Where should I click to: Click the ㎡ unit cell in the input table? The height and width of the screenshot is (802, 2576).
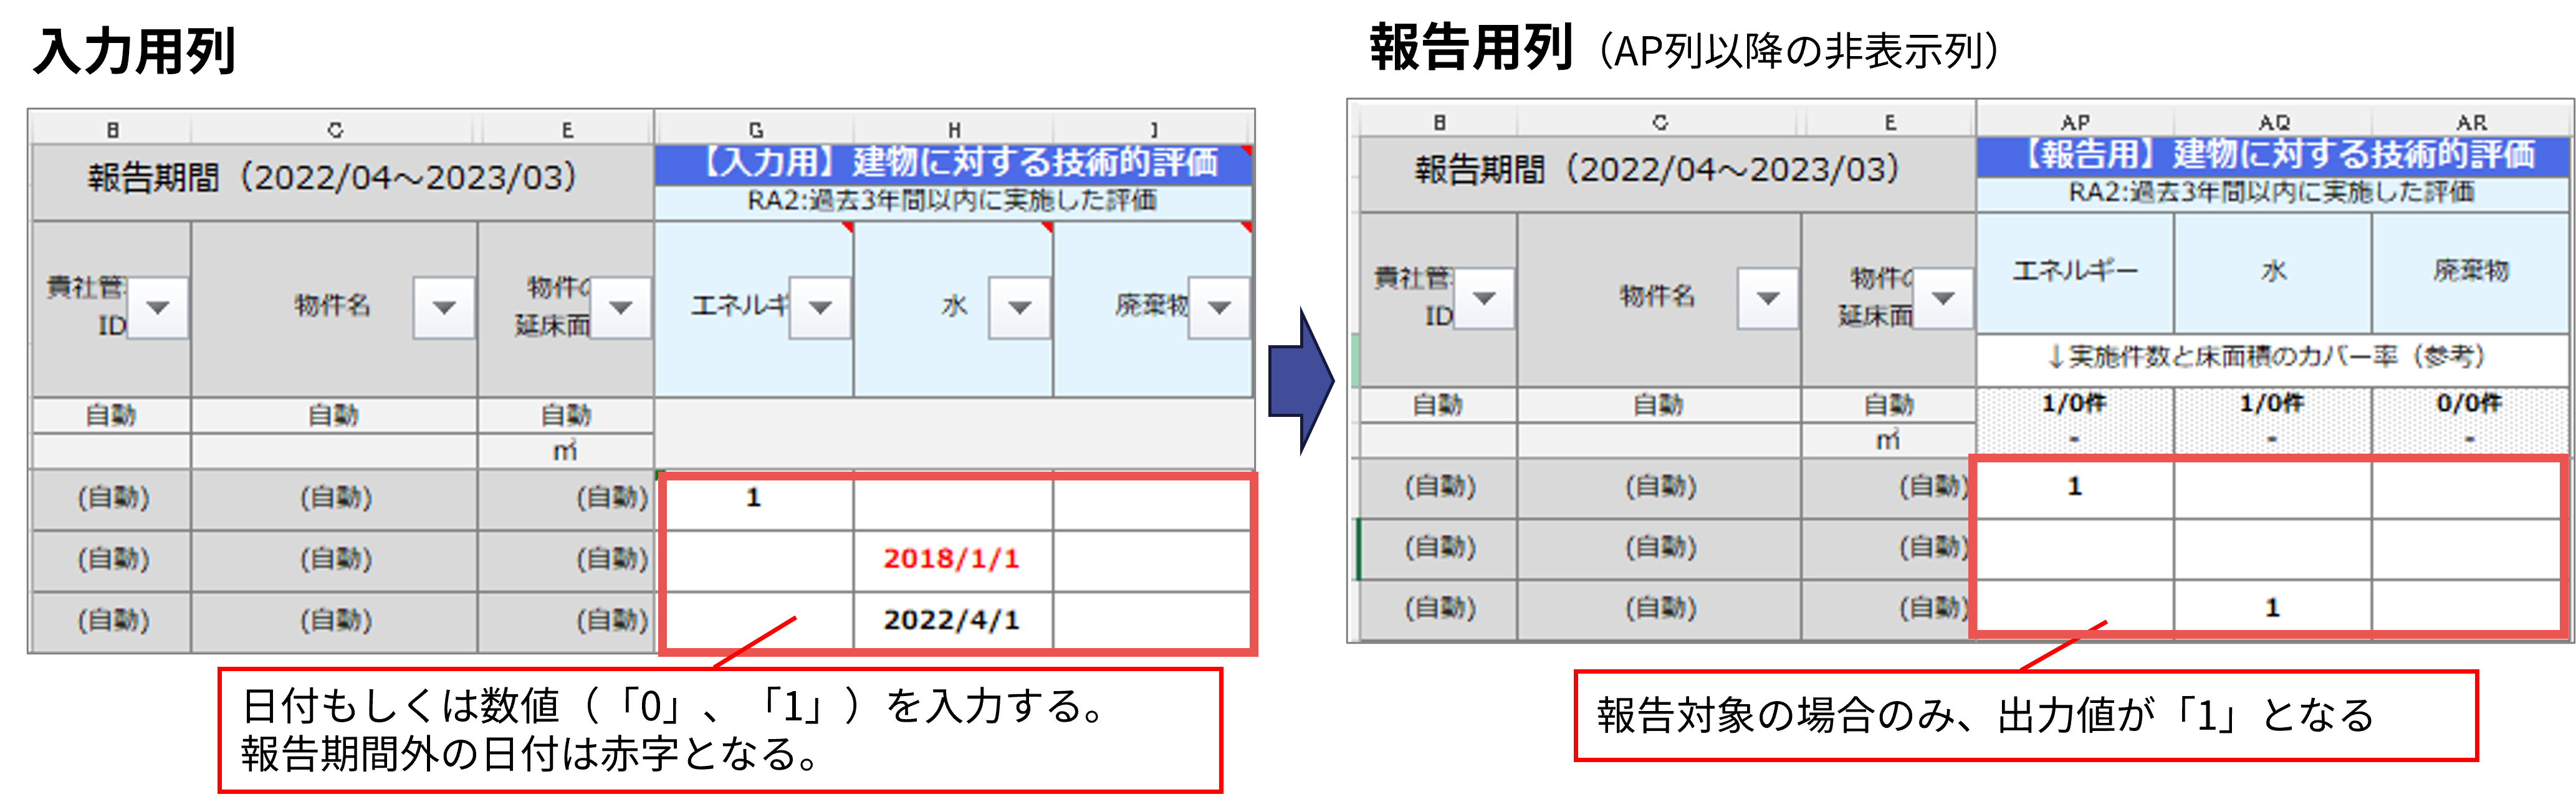566,451
